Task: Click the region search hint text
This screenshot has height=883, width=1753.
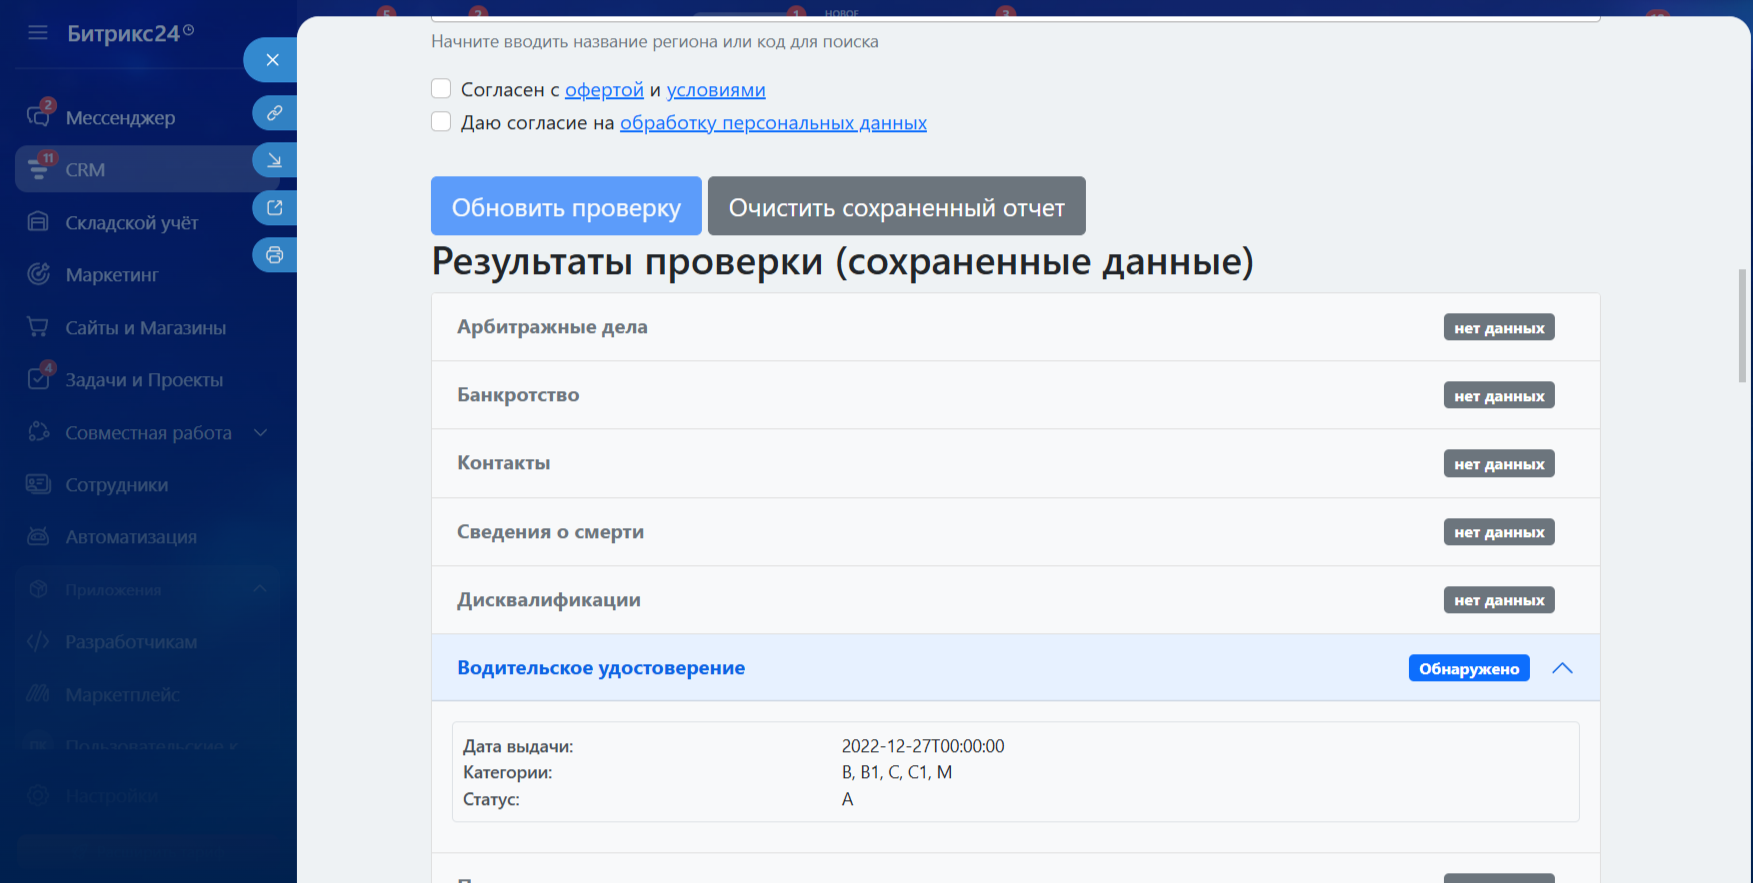Action: (655, 42)
